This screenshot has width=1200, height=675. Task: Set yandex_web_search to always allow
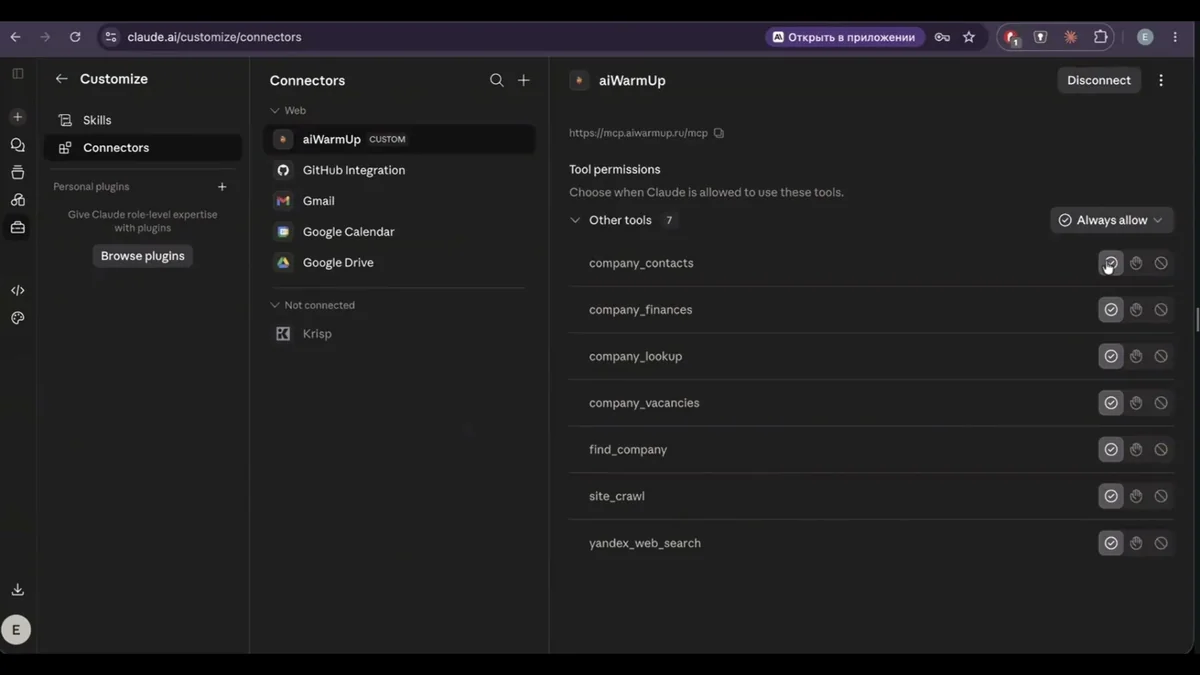point(1111,543)
